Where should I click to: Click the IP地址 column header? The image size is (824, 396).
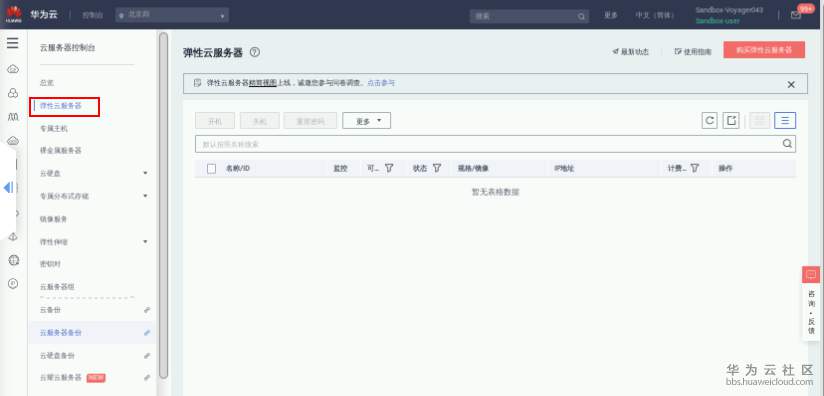pyautogui.click(x=564, y=169)
